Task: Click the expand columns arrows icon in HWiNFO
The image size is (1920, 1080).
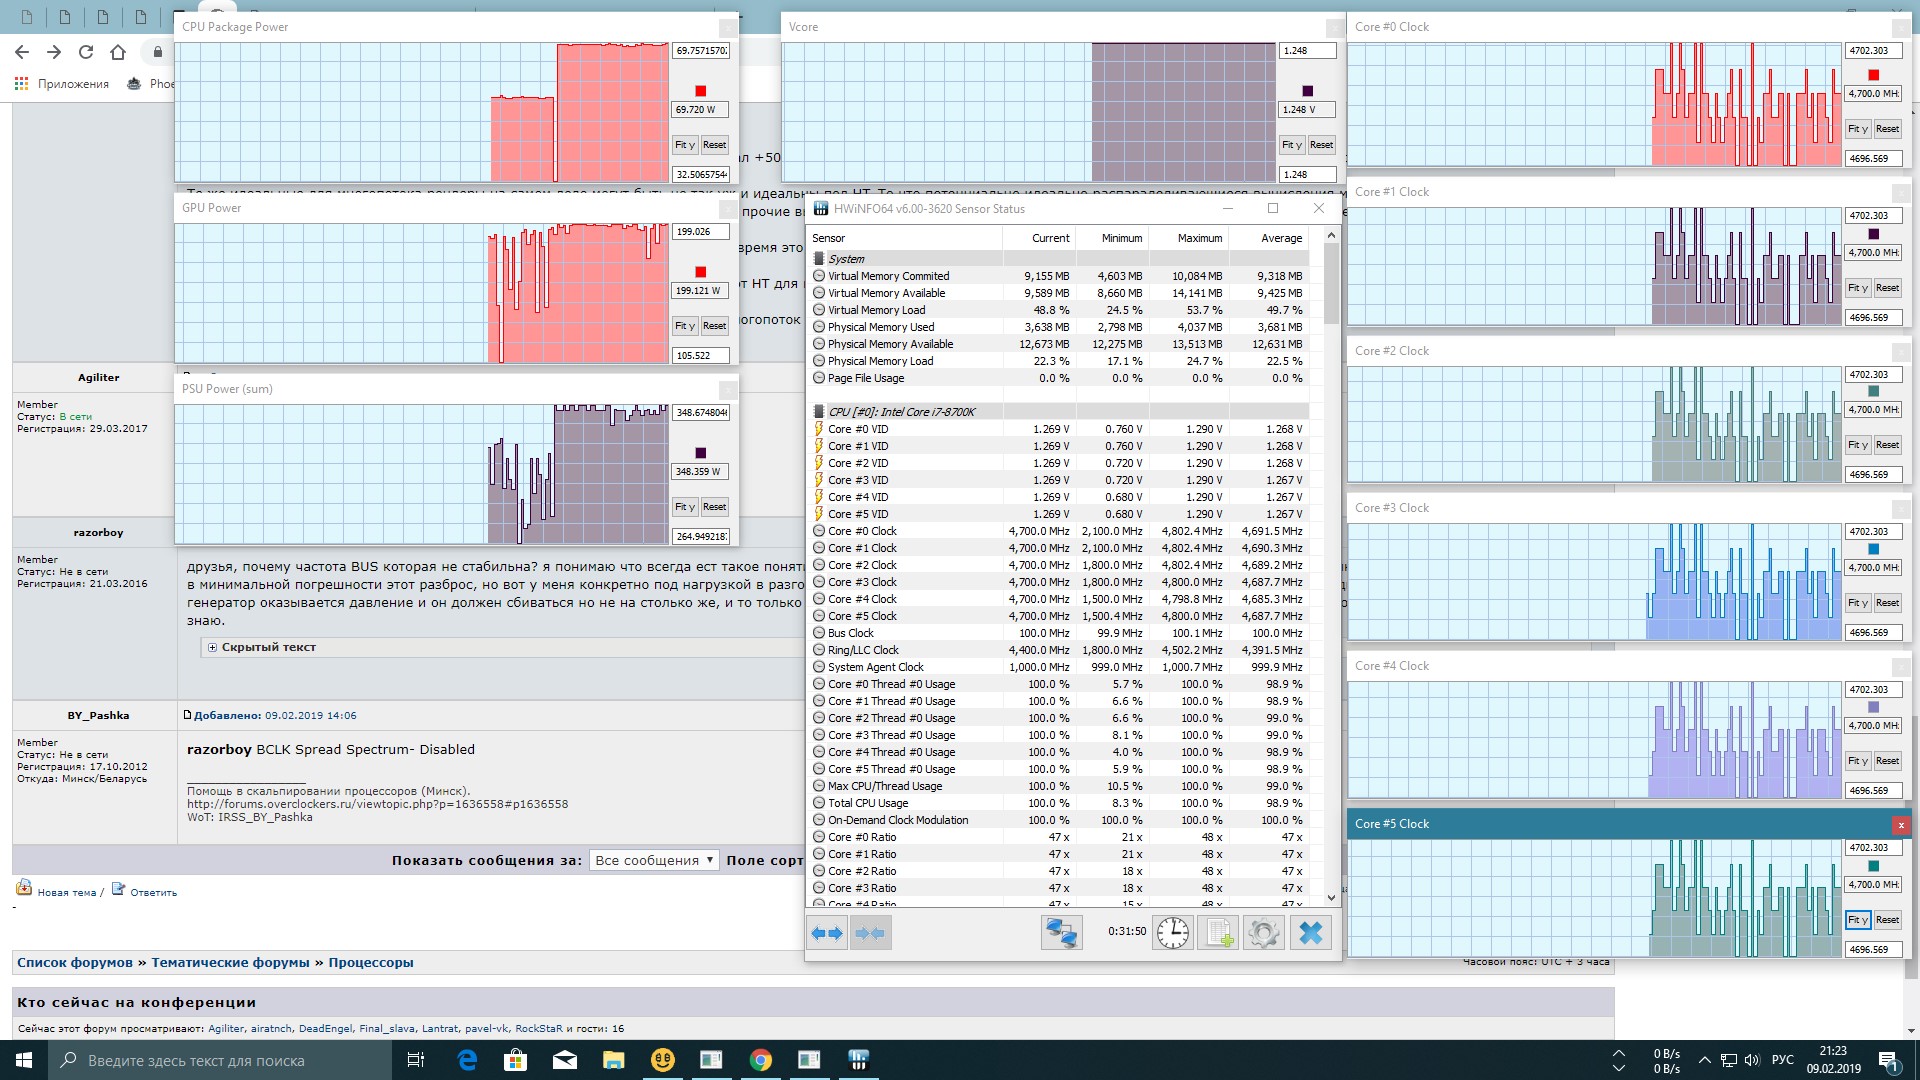Action: [827, 933]
